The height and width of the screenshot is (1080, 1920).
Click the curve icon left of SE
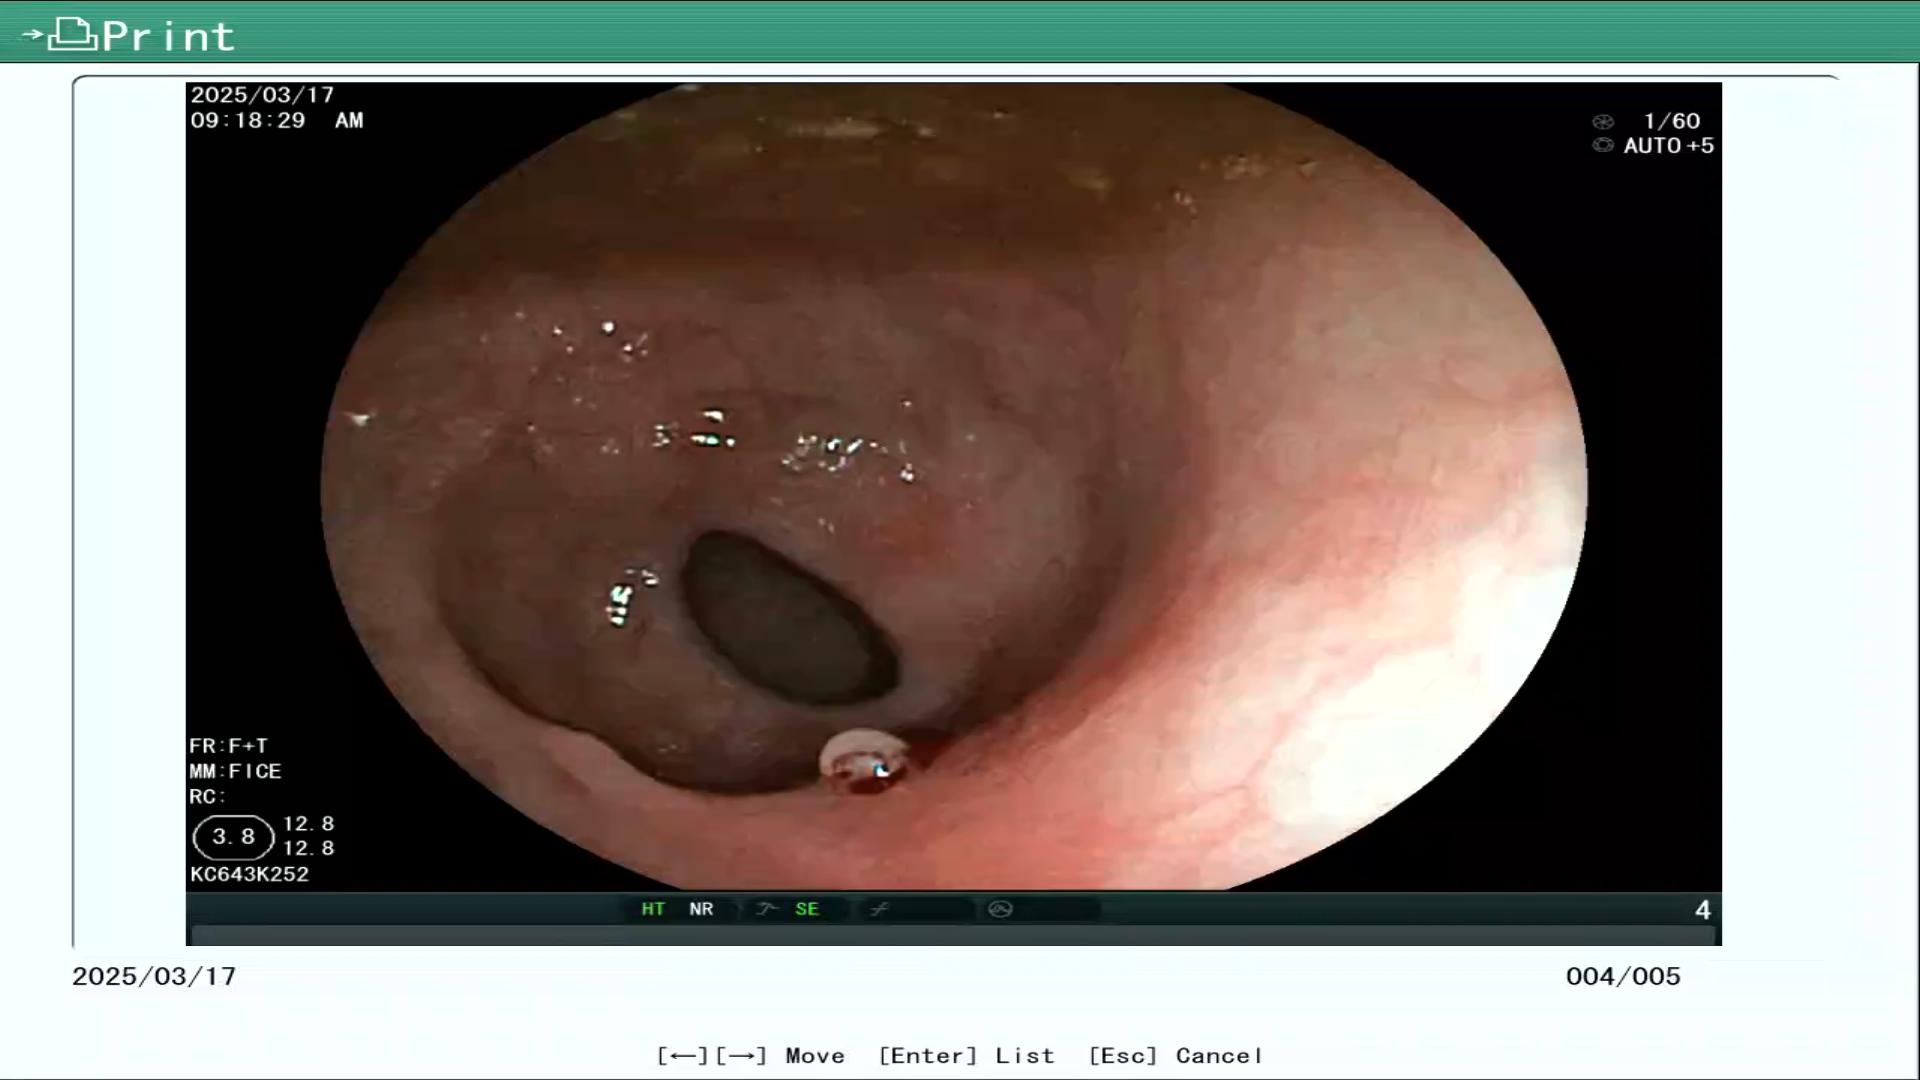767,909
